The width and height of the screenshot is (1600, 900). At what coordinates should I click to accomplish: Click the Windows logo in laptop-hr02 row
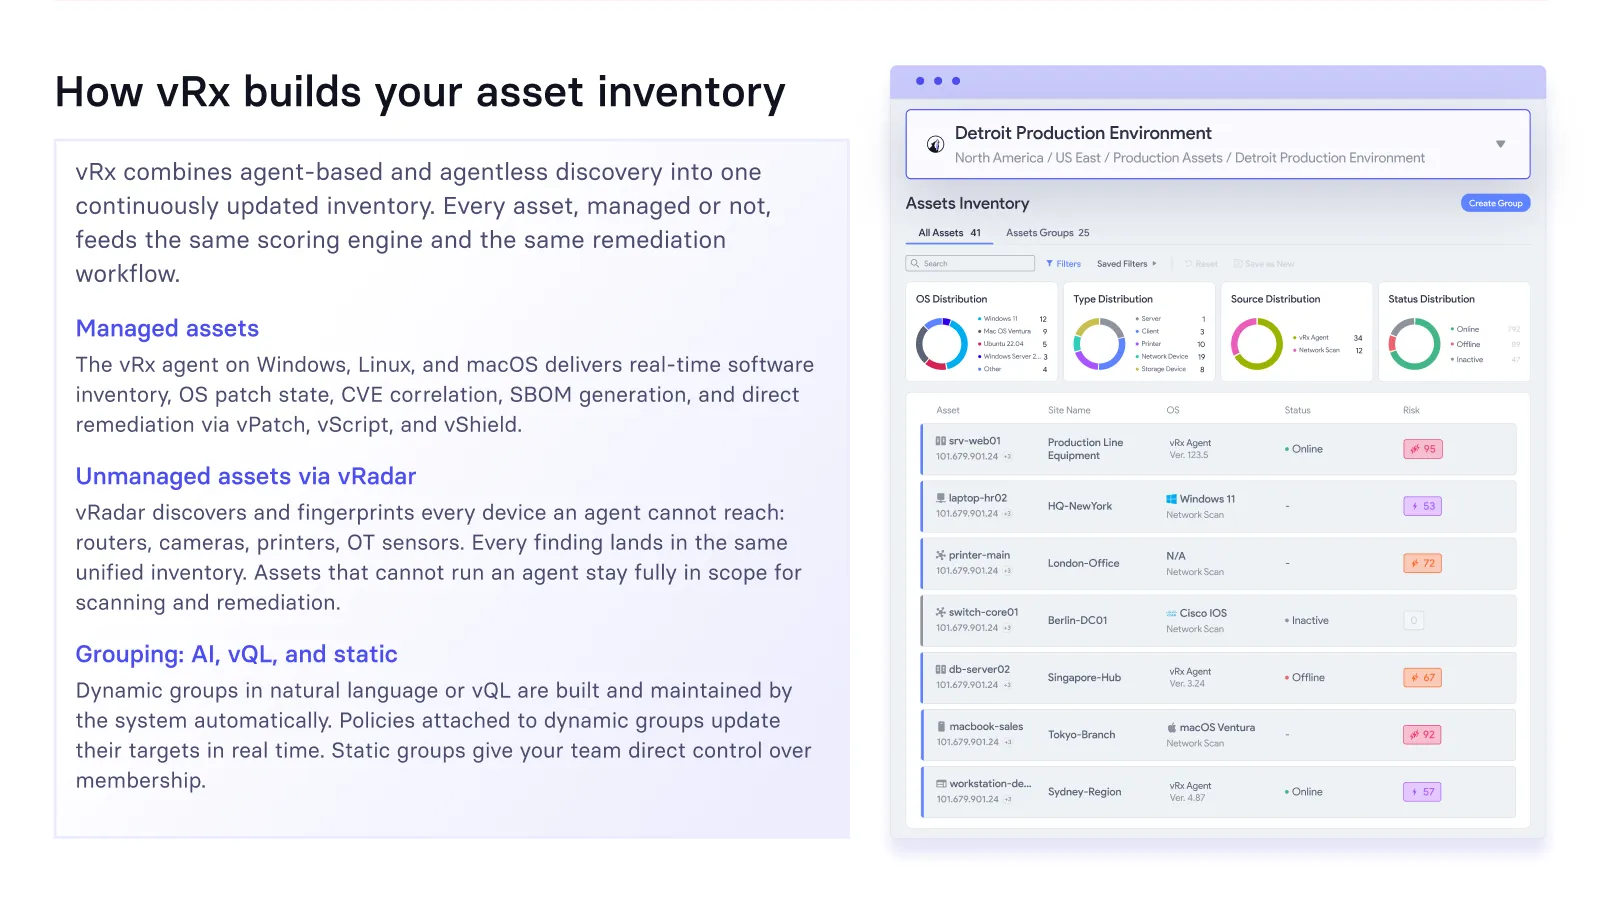[1171, 499]
